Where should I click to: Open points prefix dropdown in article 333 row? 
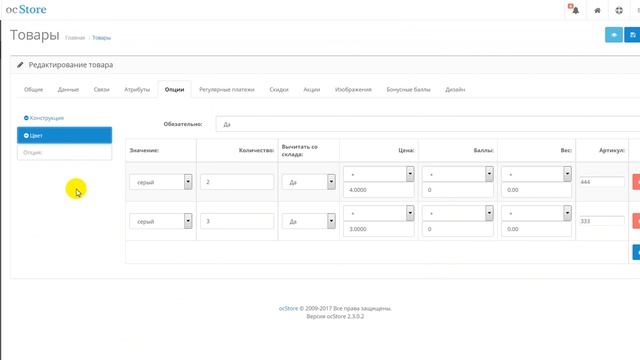(458, 213)
